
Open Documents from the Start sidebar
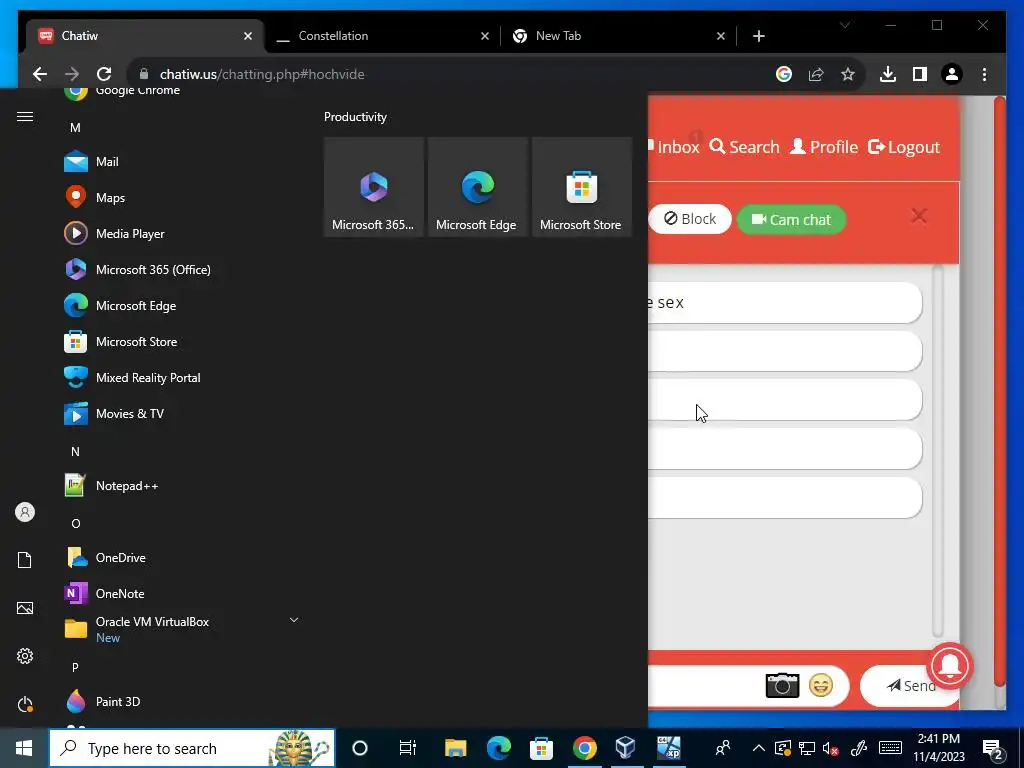[25, 560]
